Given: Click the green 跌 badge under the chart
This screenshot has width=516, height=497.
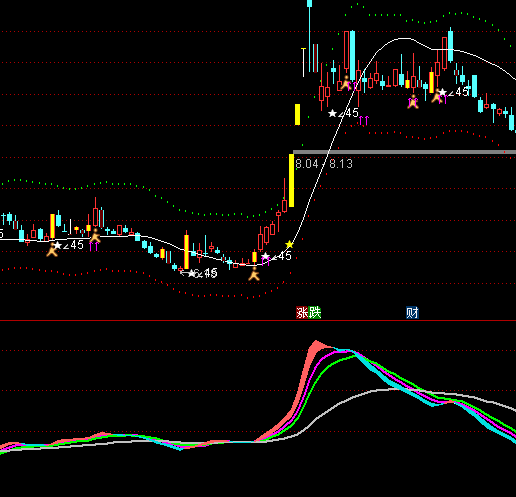Looking at the screenshot, I should tap(315, 313).
